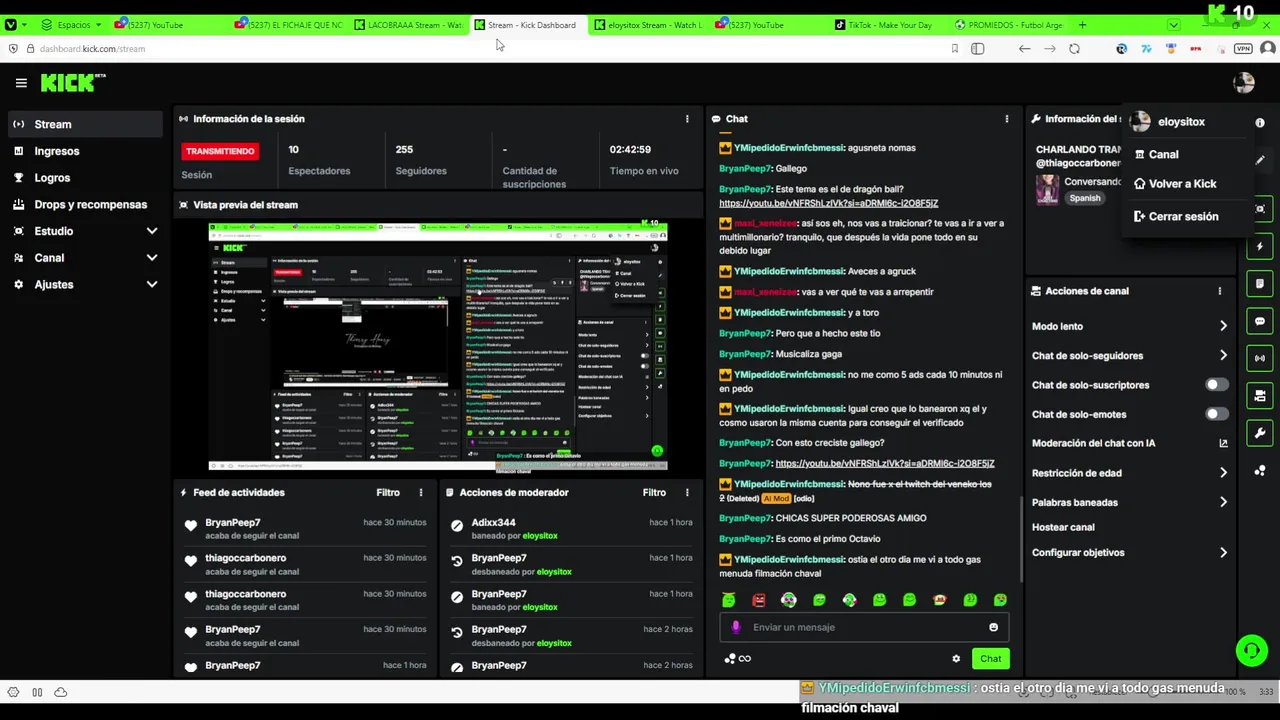The width and height of the screenshot is (1280, 720).
Task: Click the points infinity icon below the message box
Action: point(738,659)
